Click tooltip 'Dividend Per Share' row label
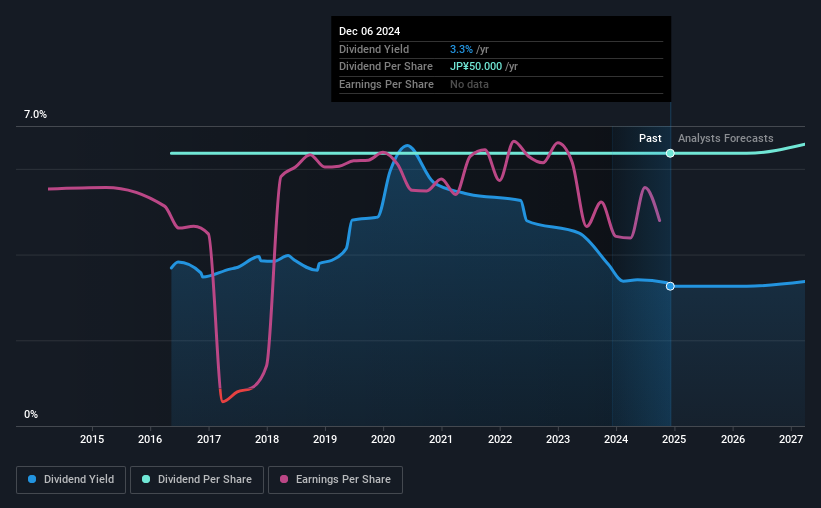The width and height of the screenshot is (821, 508). (x=386, y=67)
